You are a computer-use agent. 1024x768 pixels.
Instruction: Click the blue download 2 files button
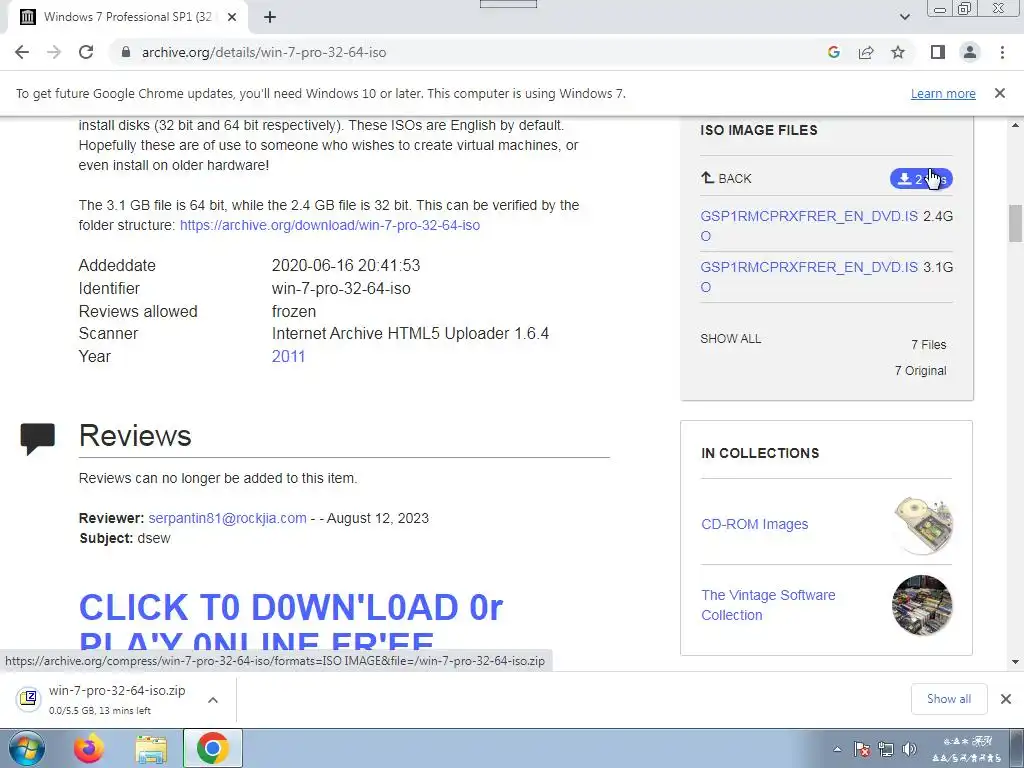point(921,178)
